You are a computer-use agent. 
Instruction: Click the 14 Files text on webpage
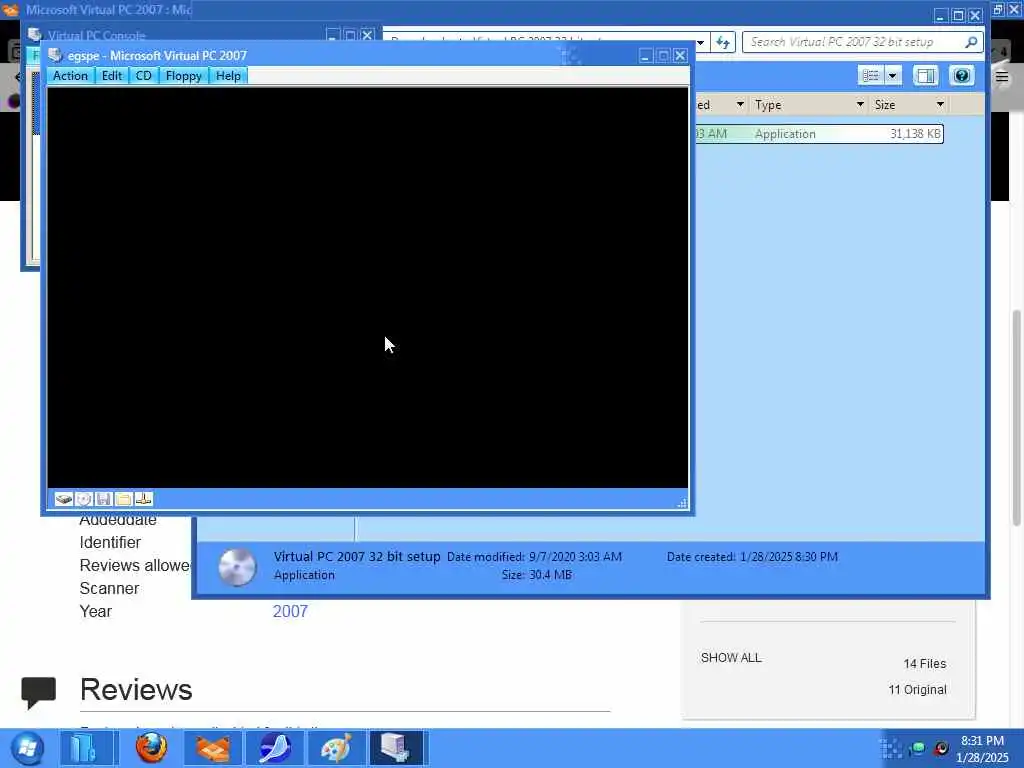coord(925,664)
